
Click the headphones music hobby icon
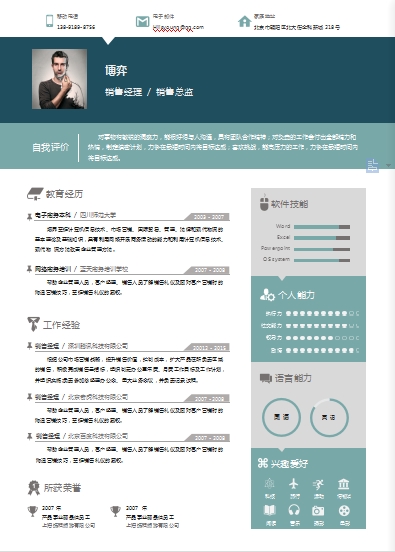coord(294,510)
